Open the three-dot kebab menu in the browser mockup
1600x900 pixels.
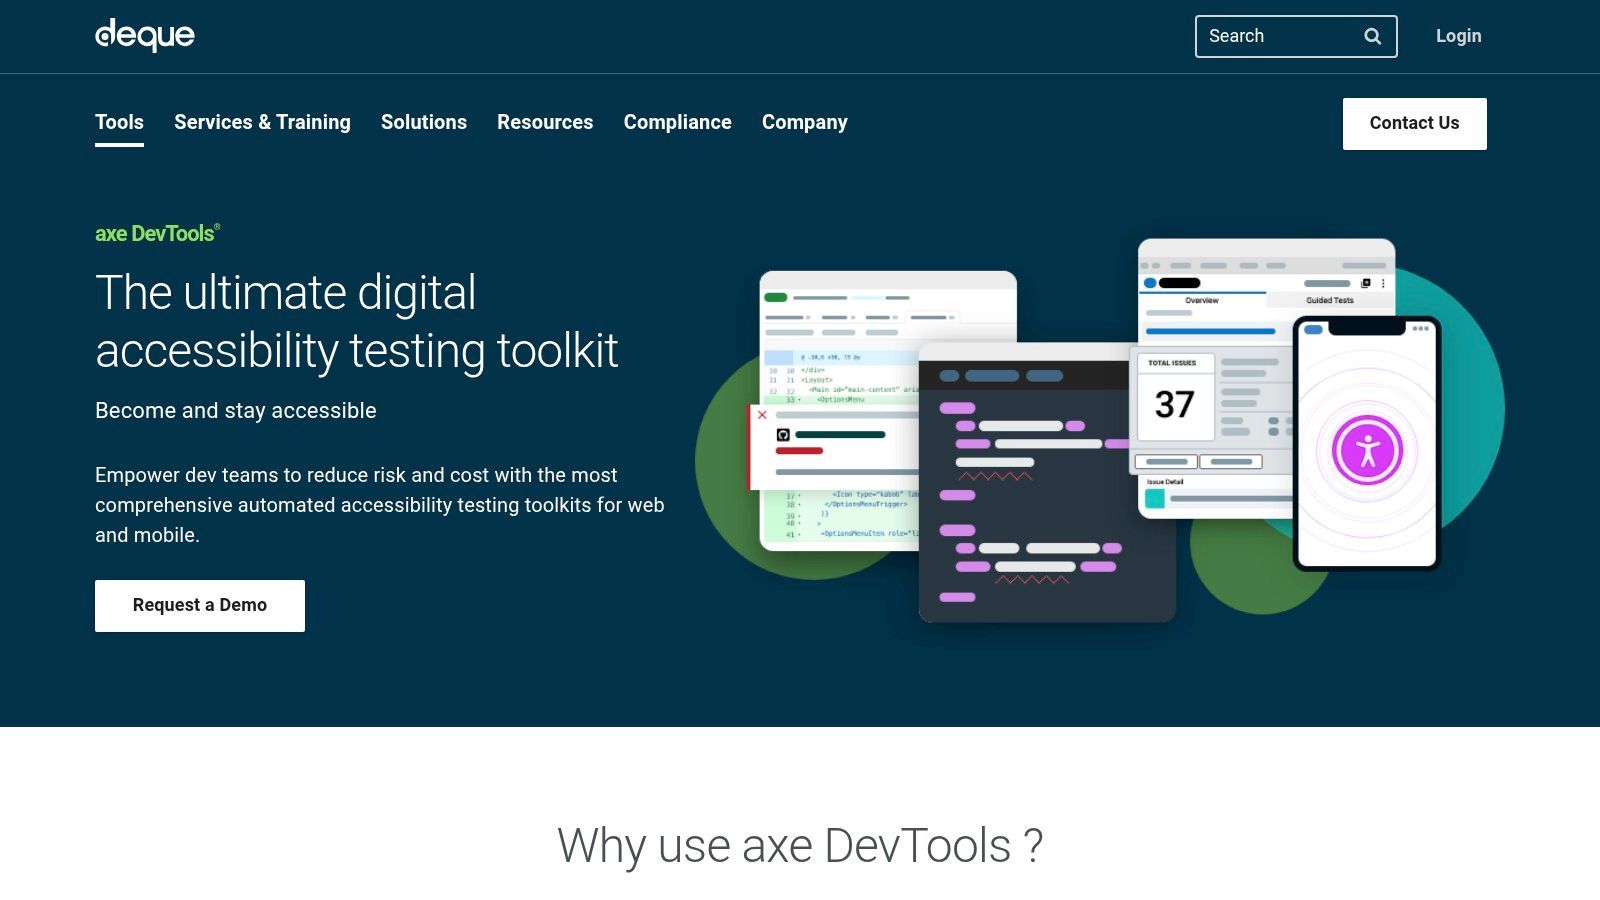click(1385, 283)
